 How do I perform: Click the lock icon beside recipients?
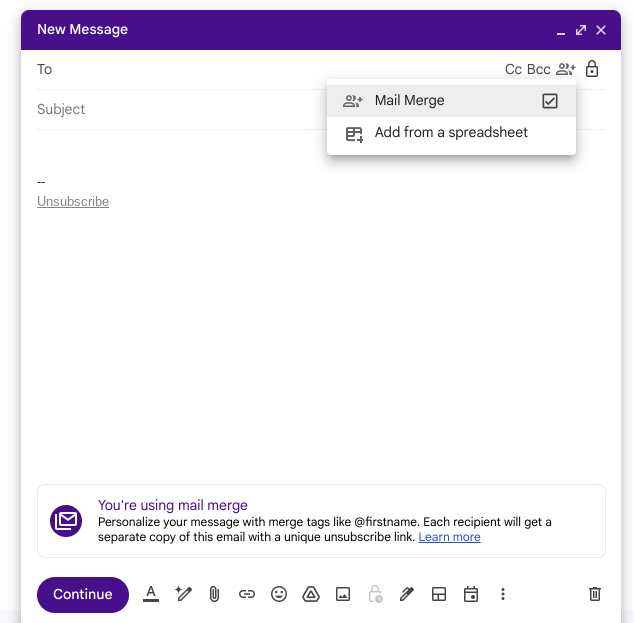592,69
